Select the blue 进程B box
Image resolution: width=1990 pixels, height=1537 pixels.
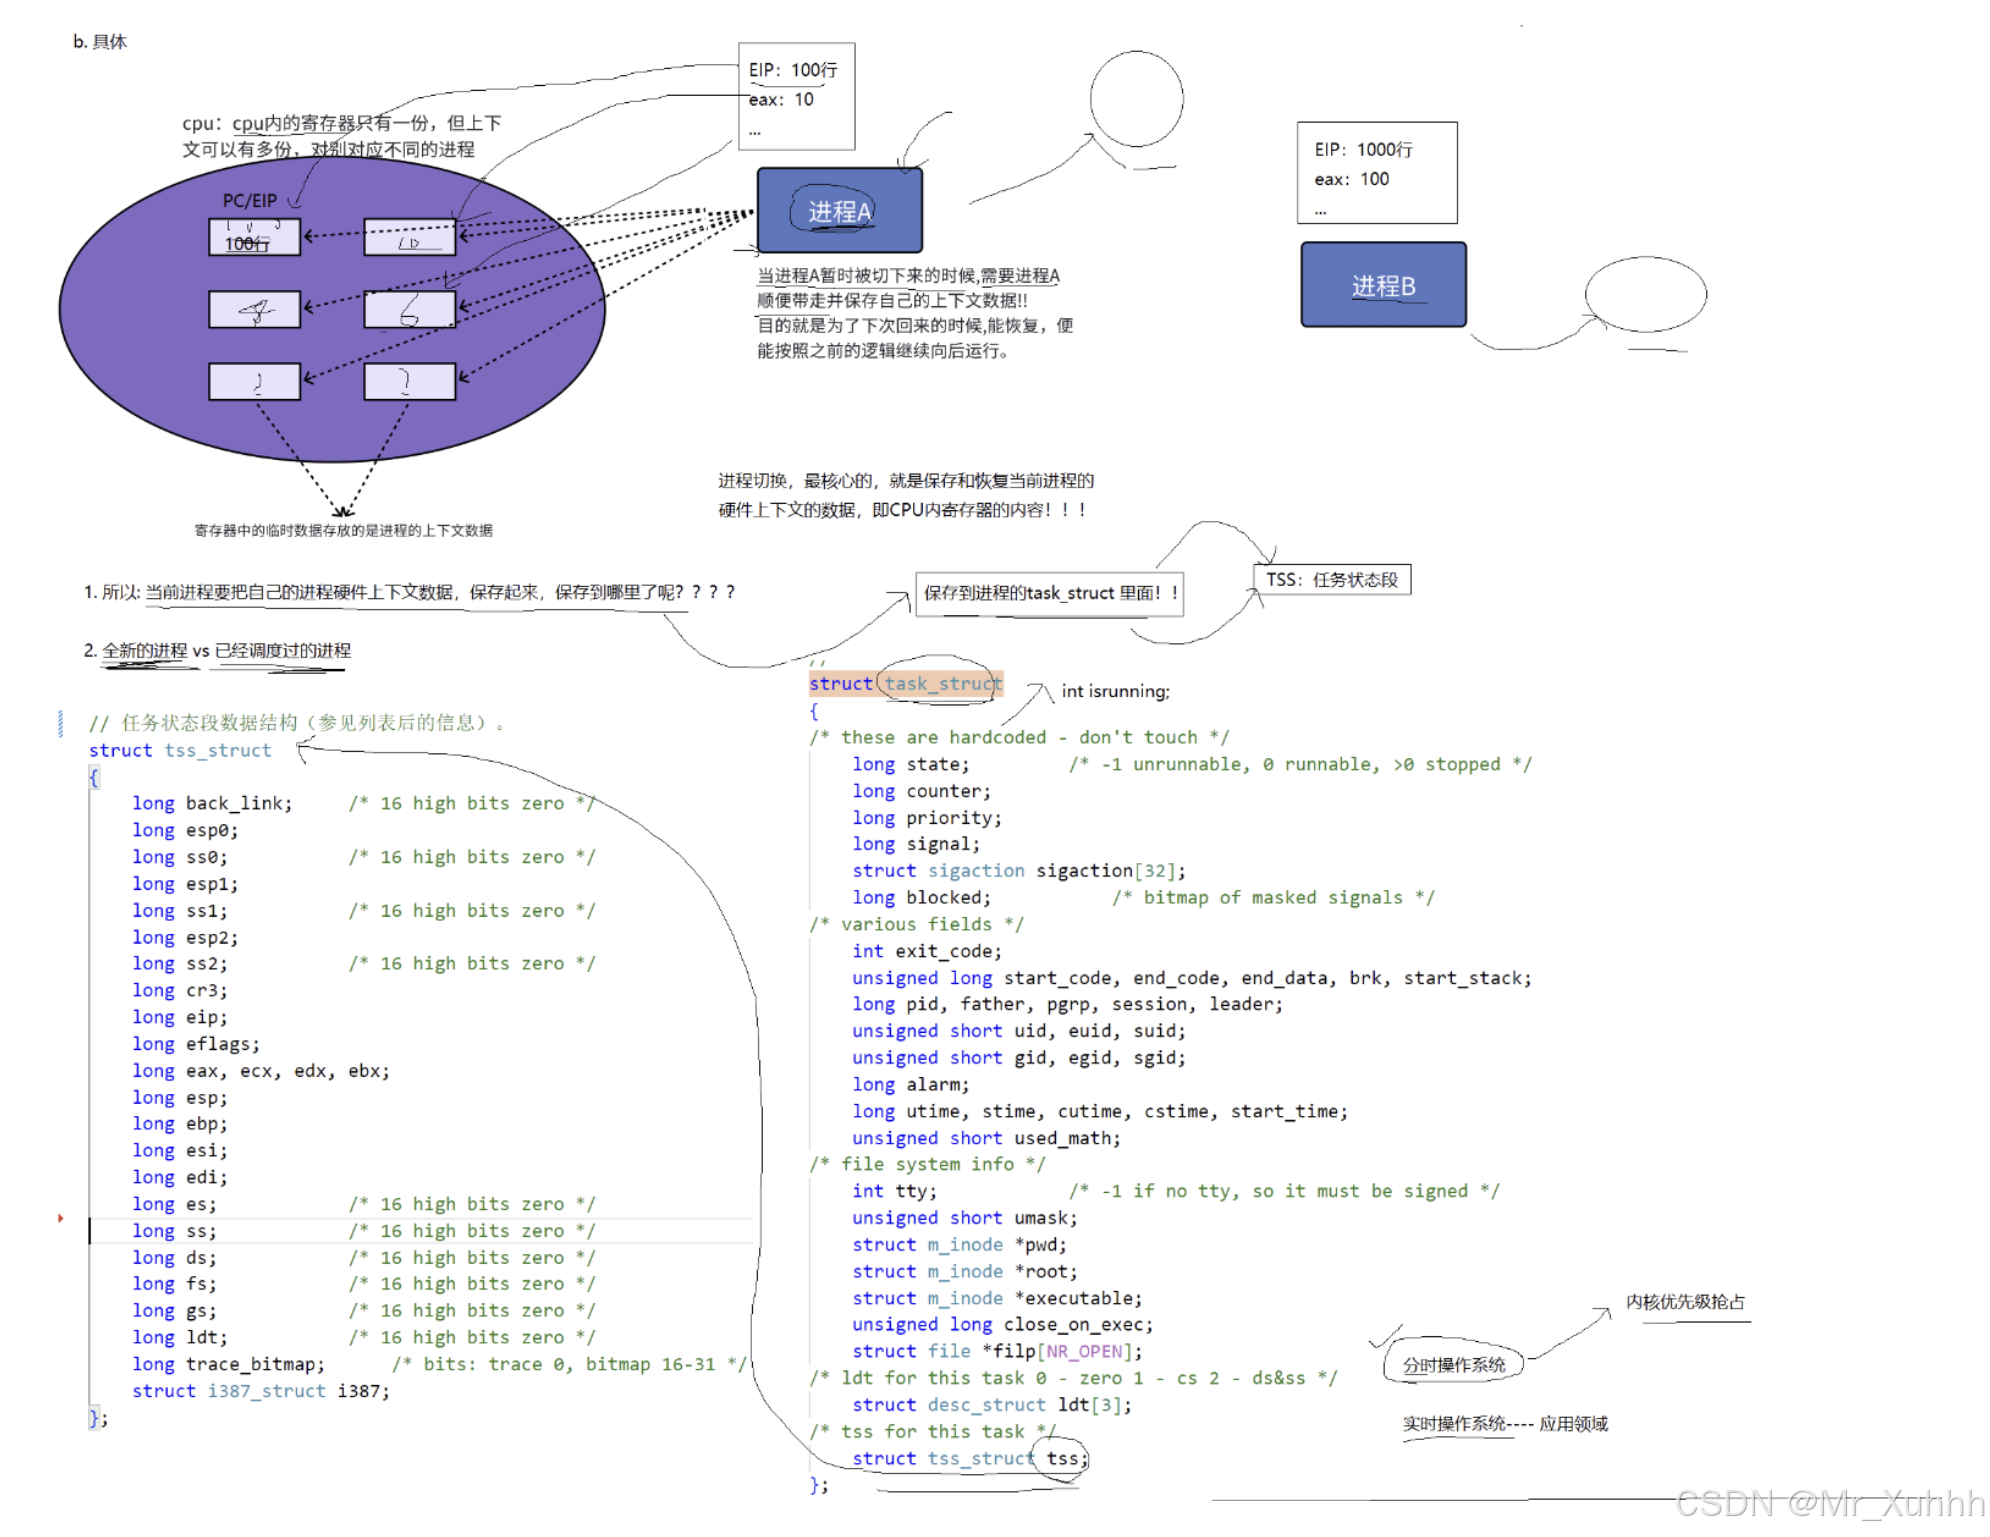click(x=1383, y=285)
